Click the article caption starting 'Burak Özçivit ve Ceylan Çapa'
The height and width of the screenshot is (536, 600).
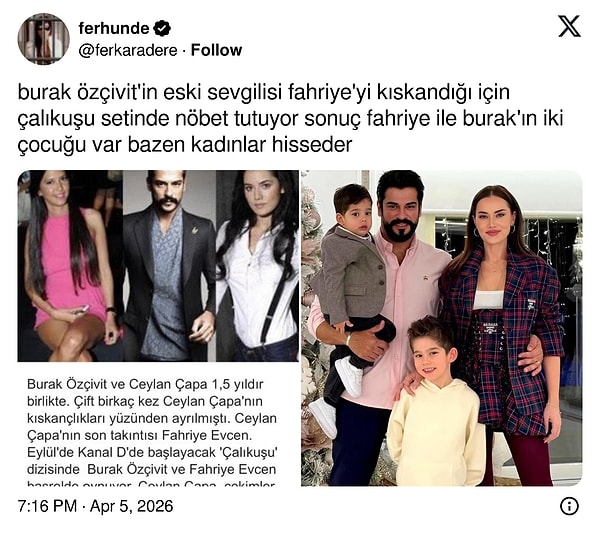pos(152,433)
